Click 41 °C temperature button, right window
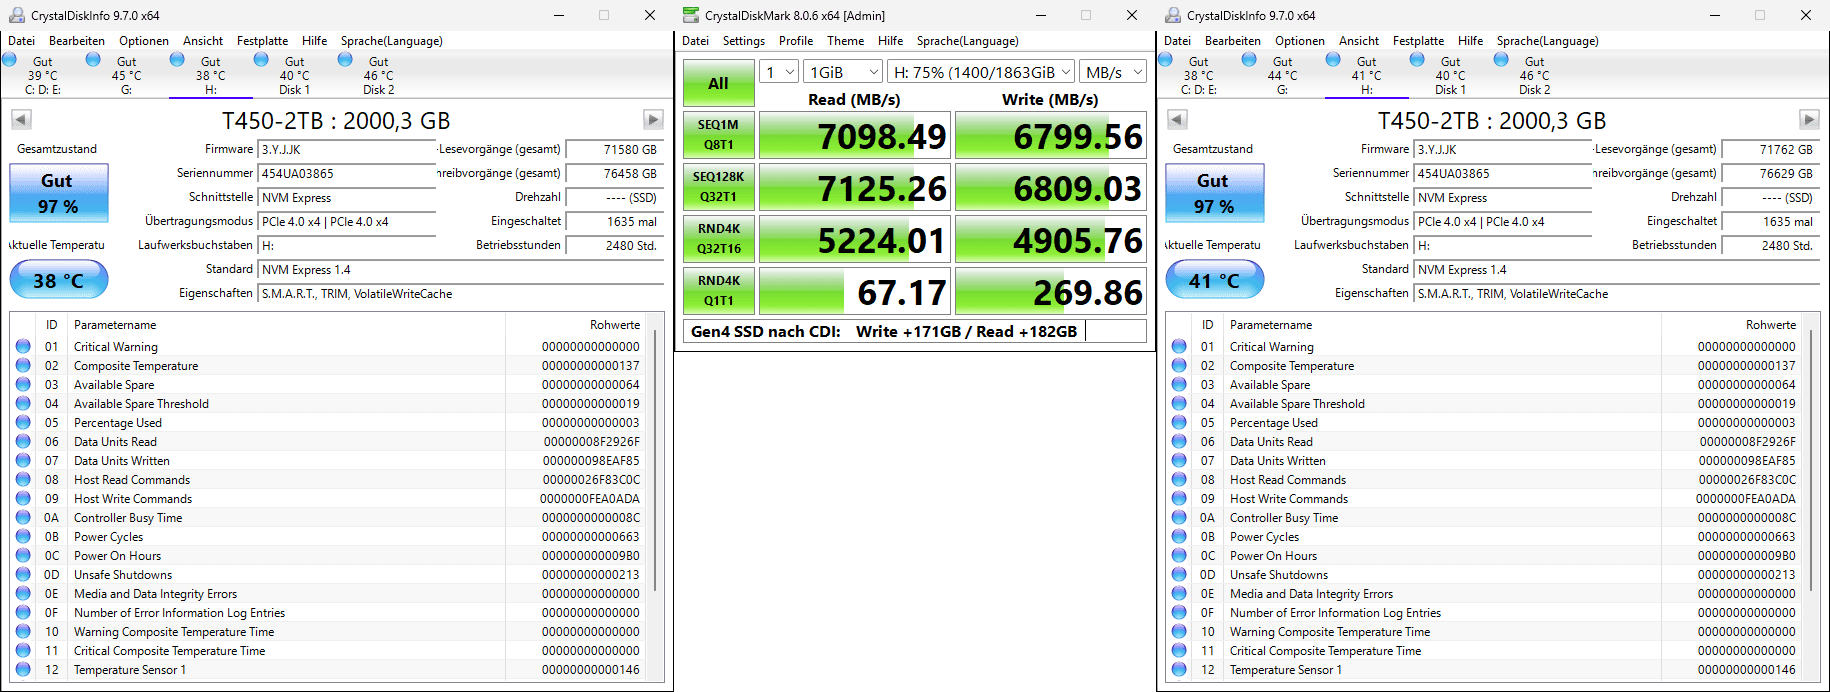Image resolution: width=1830 pixels, height=692 pixels. (x=1215, y=280)
